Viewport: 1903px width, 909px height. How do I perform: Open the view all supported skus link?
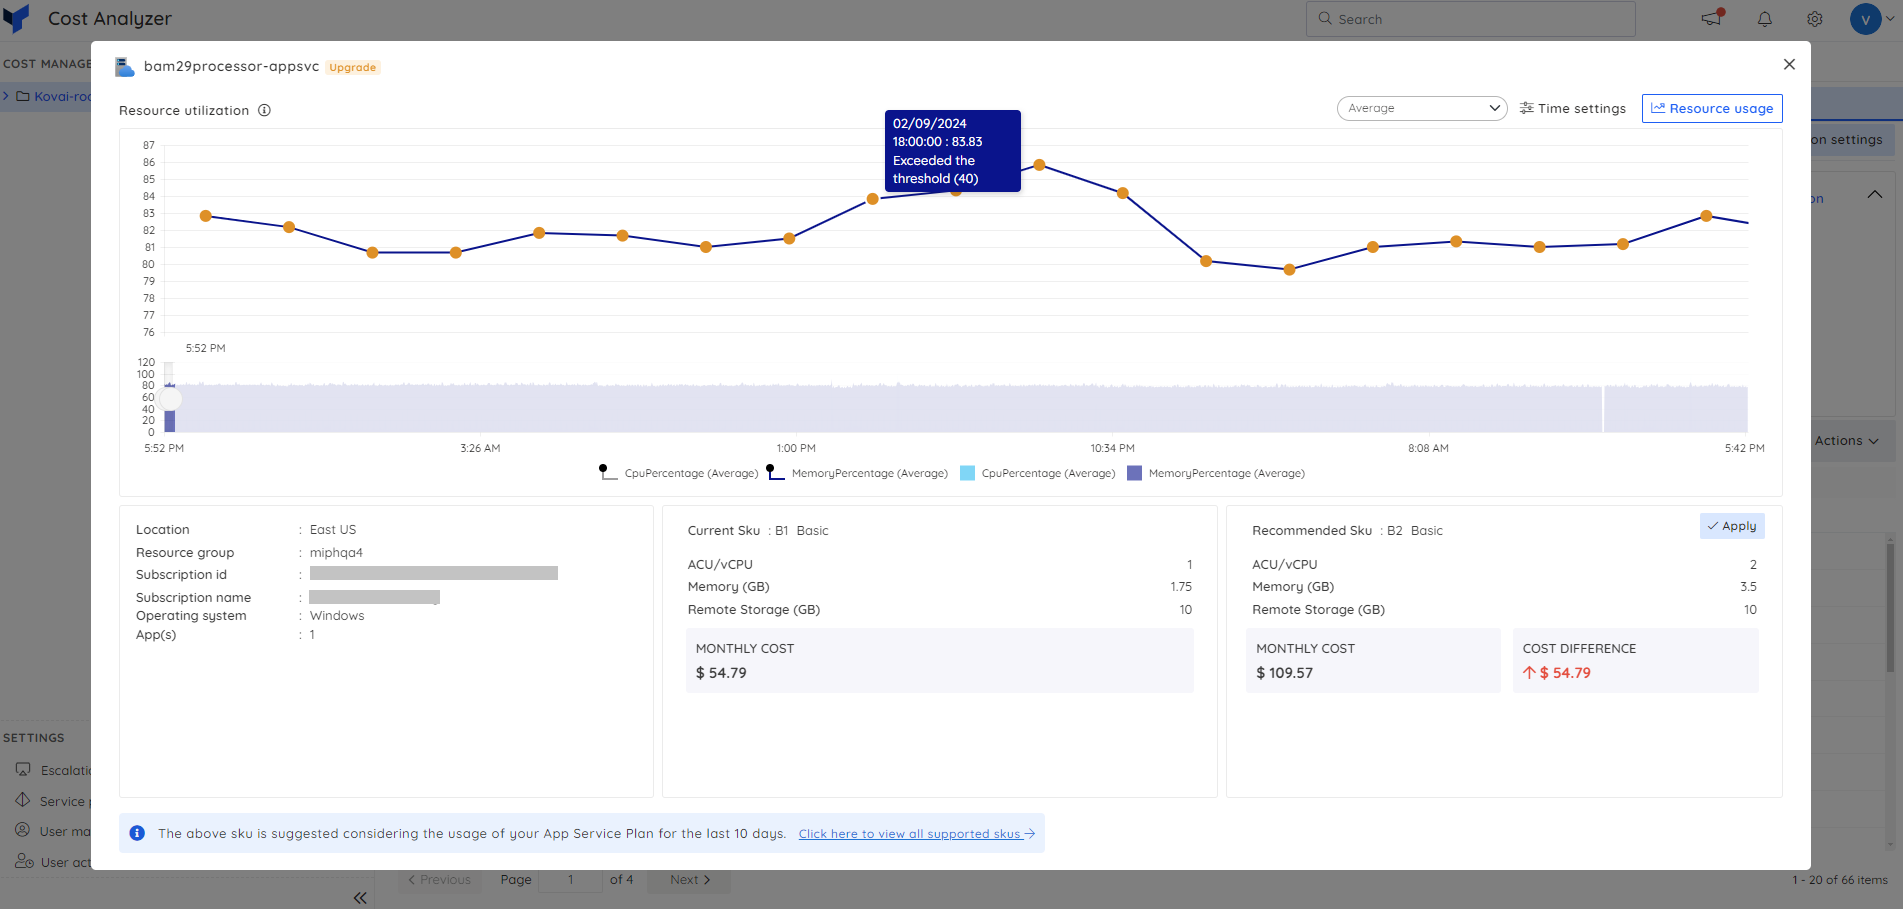(x=916, y=834)
